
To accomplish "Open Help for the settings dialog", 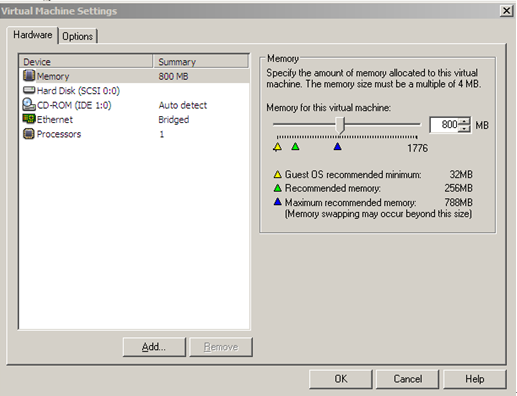I will click(x=475, y=379).
